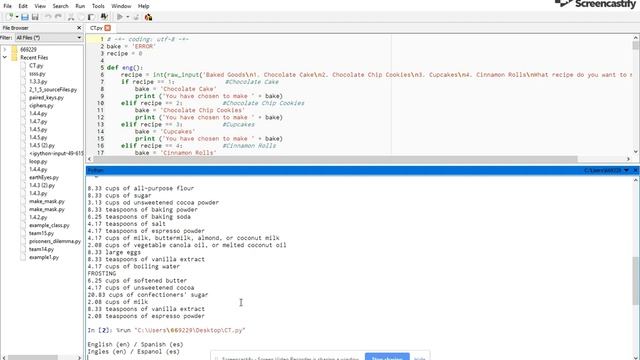Open the View menu
The image size is (640, 360).
40,6
